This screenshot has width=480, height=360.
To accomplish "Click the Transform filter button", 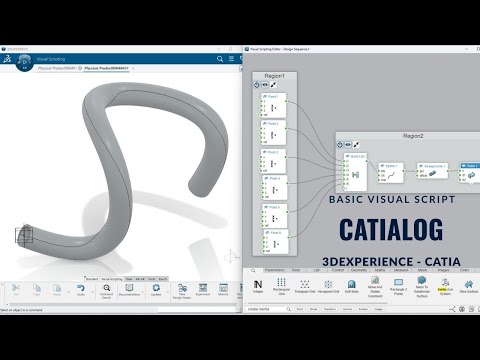I will point(330,309).
